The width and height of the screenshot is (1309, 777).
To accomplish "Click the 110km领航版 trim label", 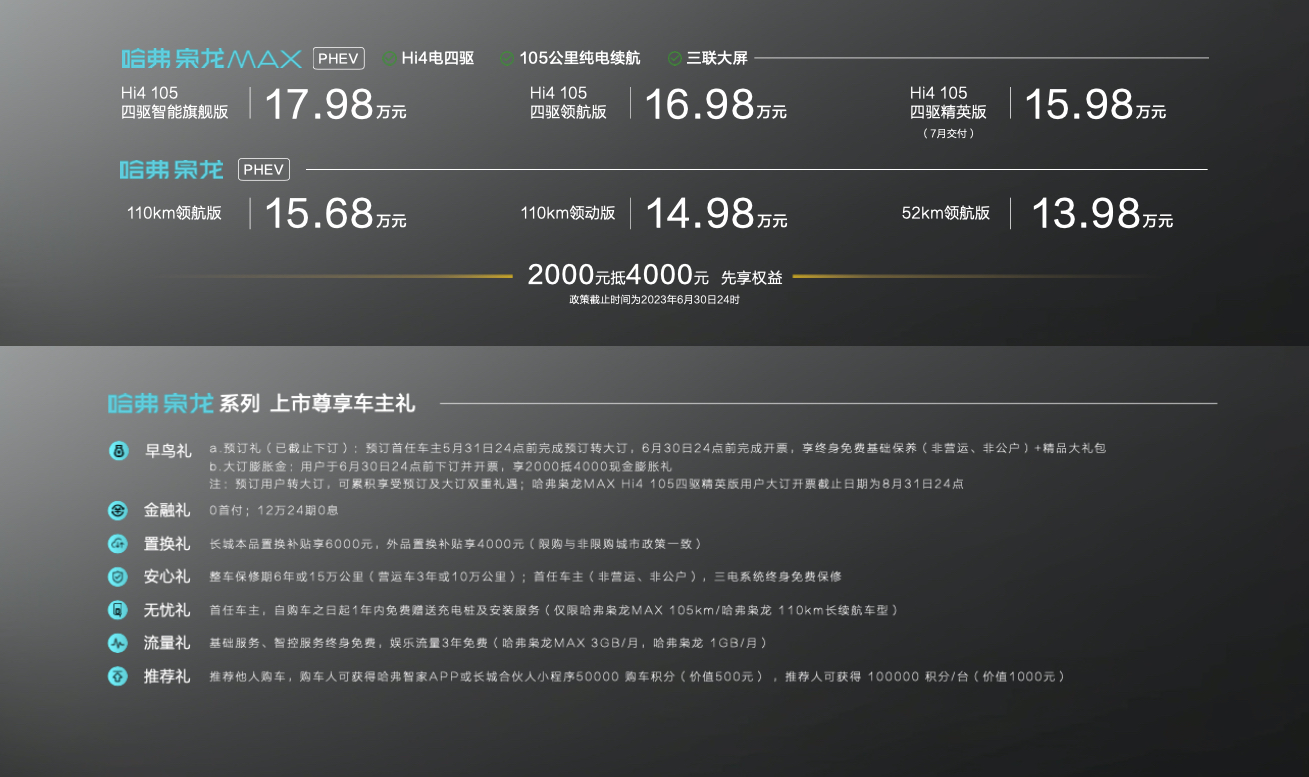I will [174, 213].
